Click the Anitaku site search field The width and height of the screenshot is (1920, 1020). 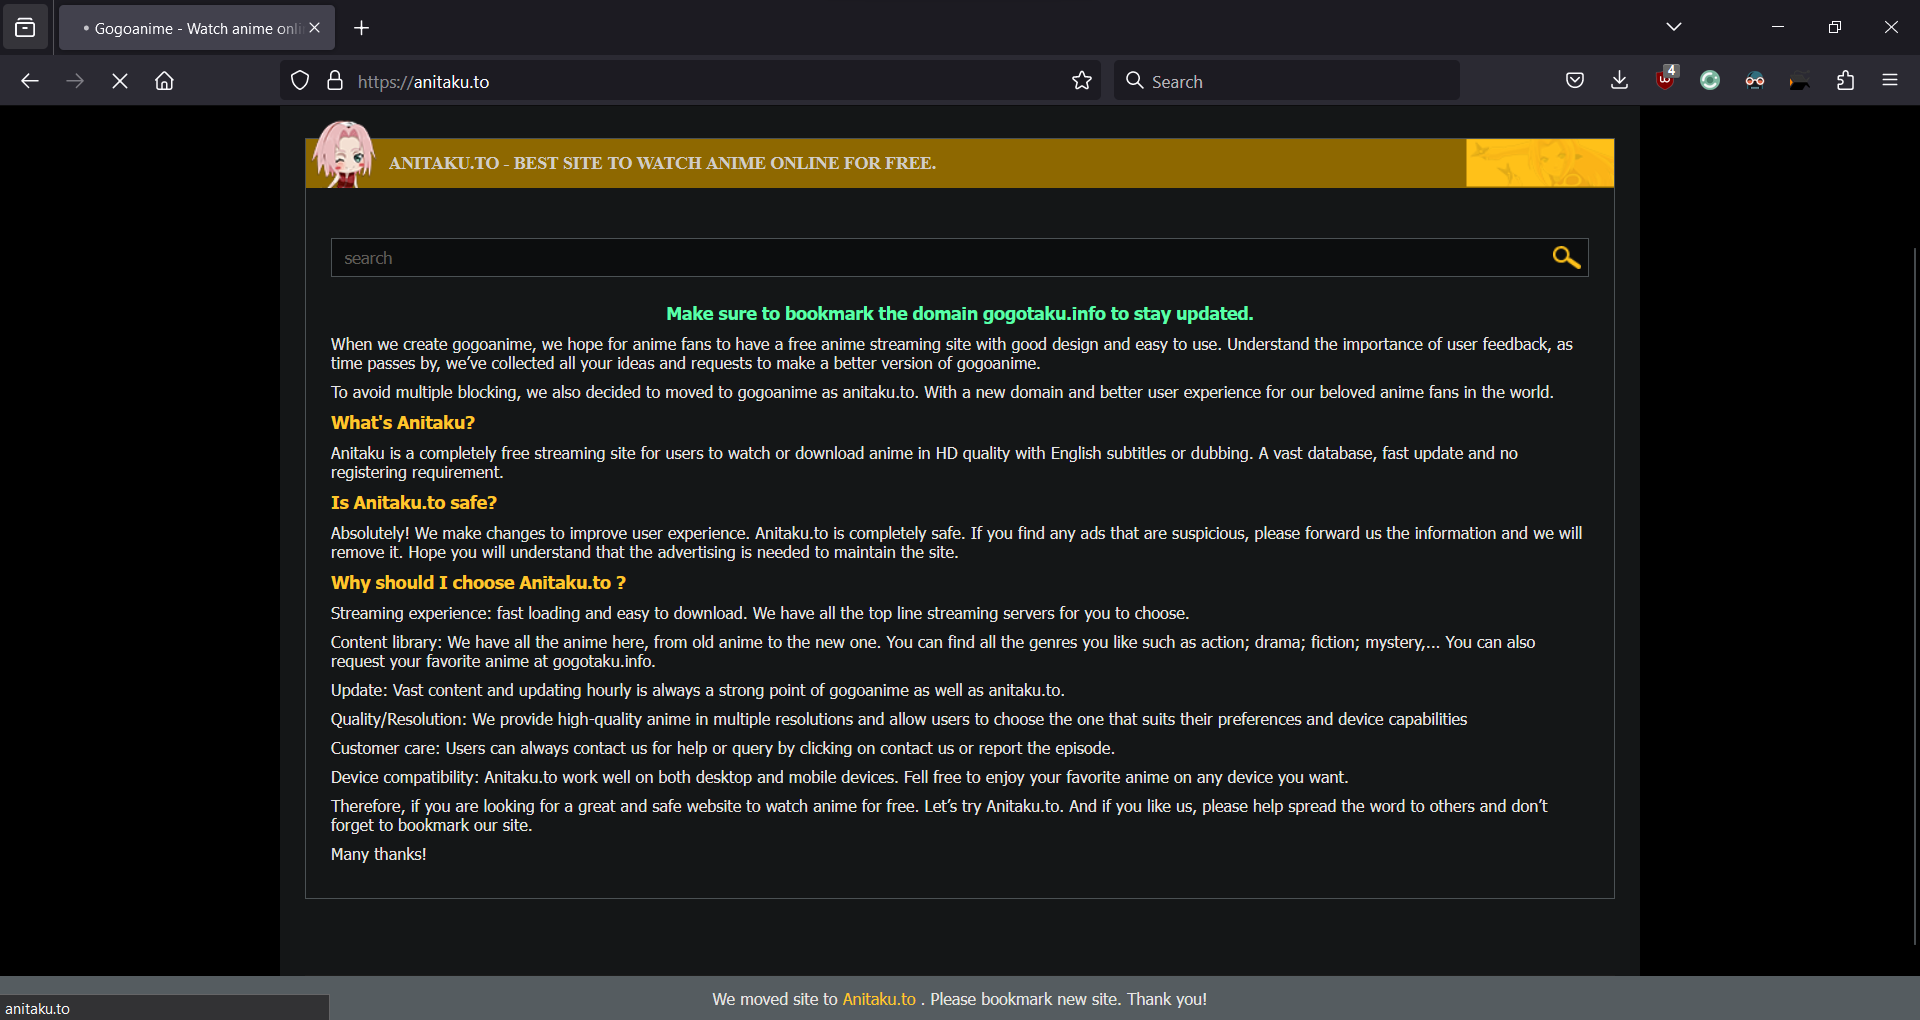tap(935, 258)
